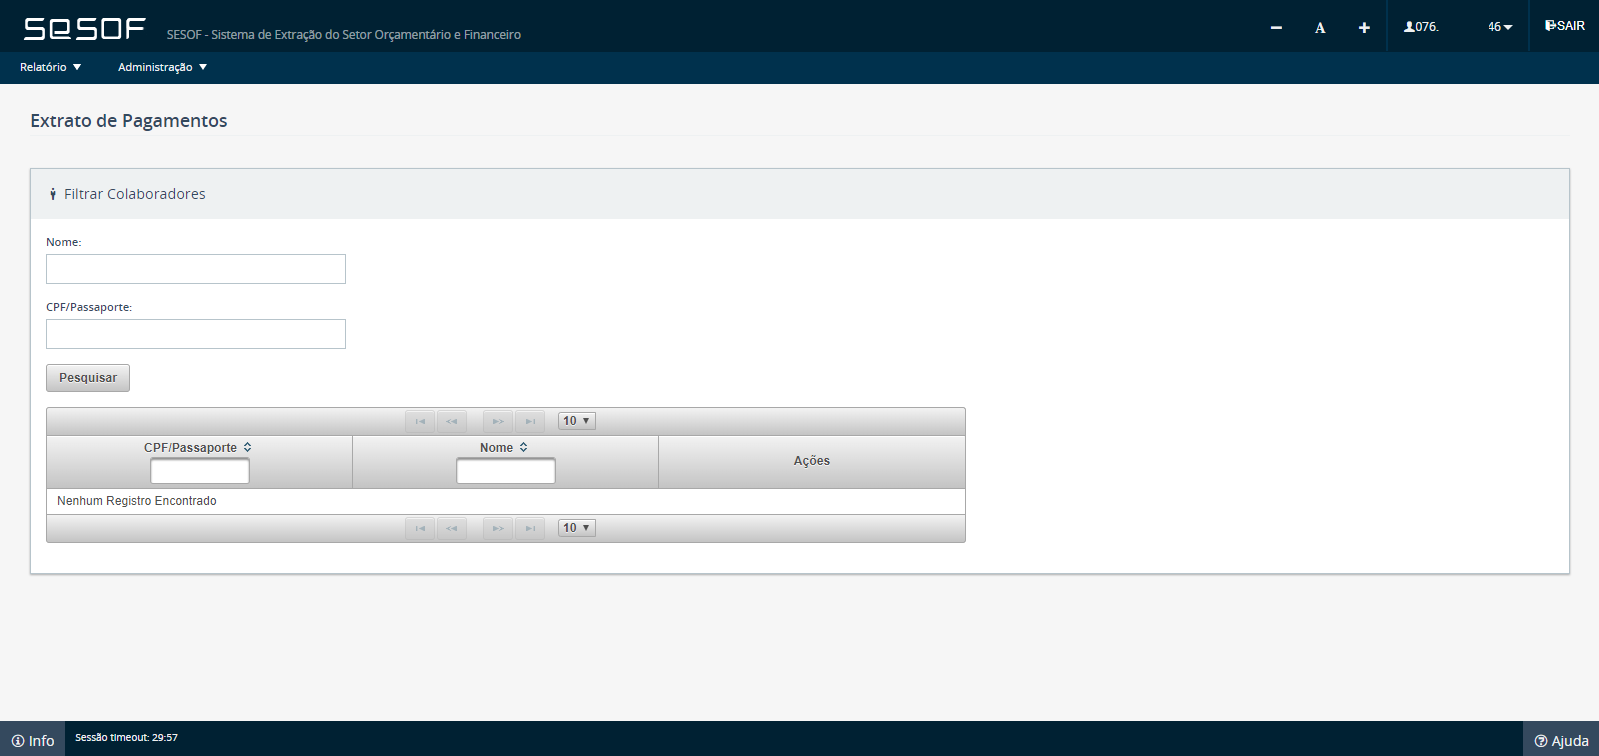Click the SESOF logo
This screenshot has width=1599, height=756.
tap(85, 29)
